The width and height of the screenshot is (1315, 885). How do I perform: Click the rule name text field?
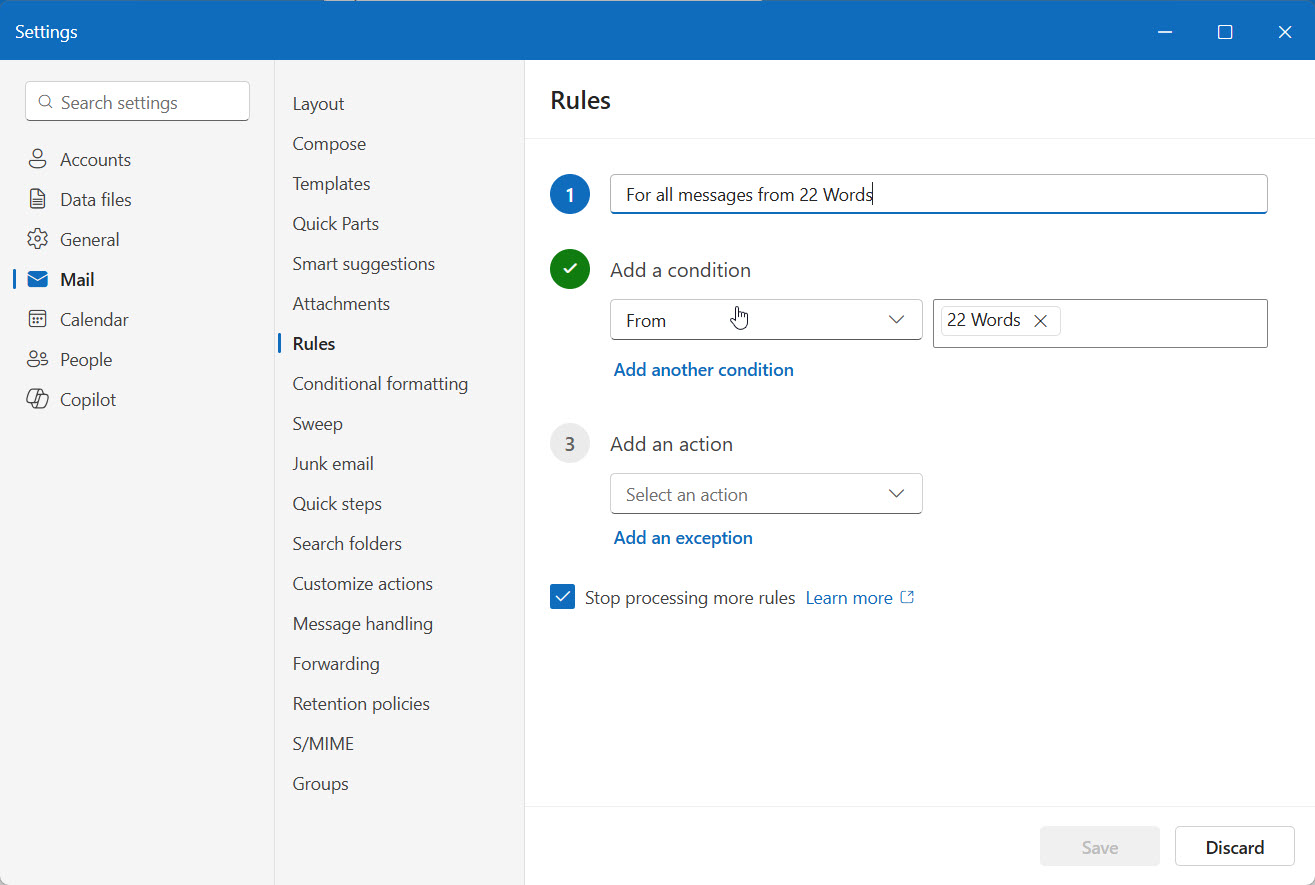(938, 194)
